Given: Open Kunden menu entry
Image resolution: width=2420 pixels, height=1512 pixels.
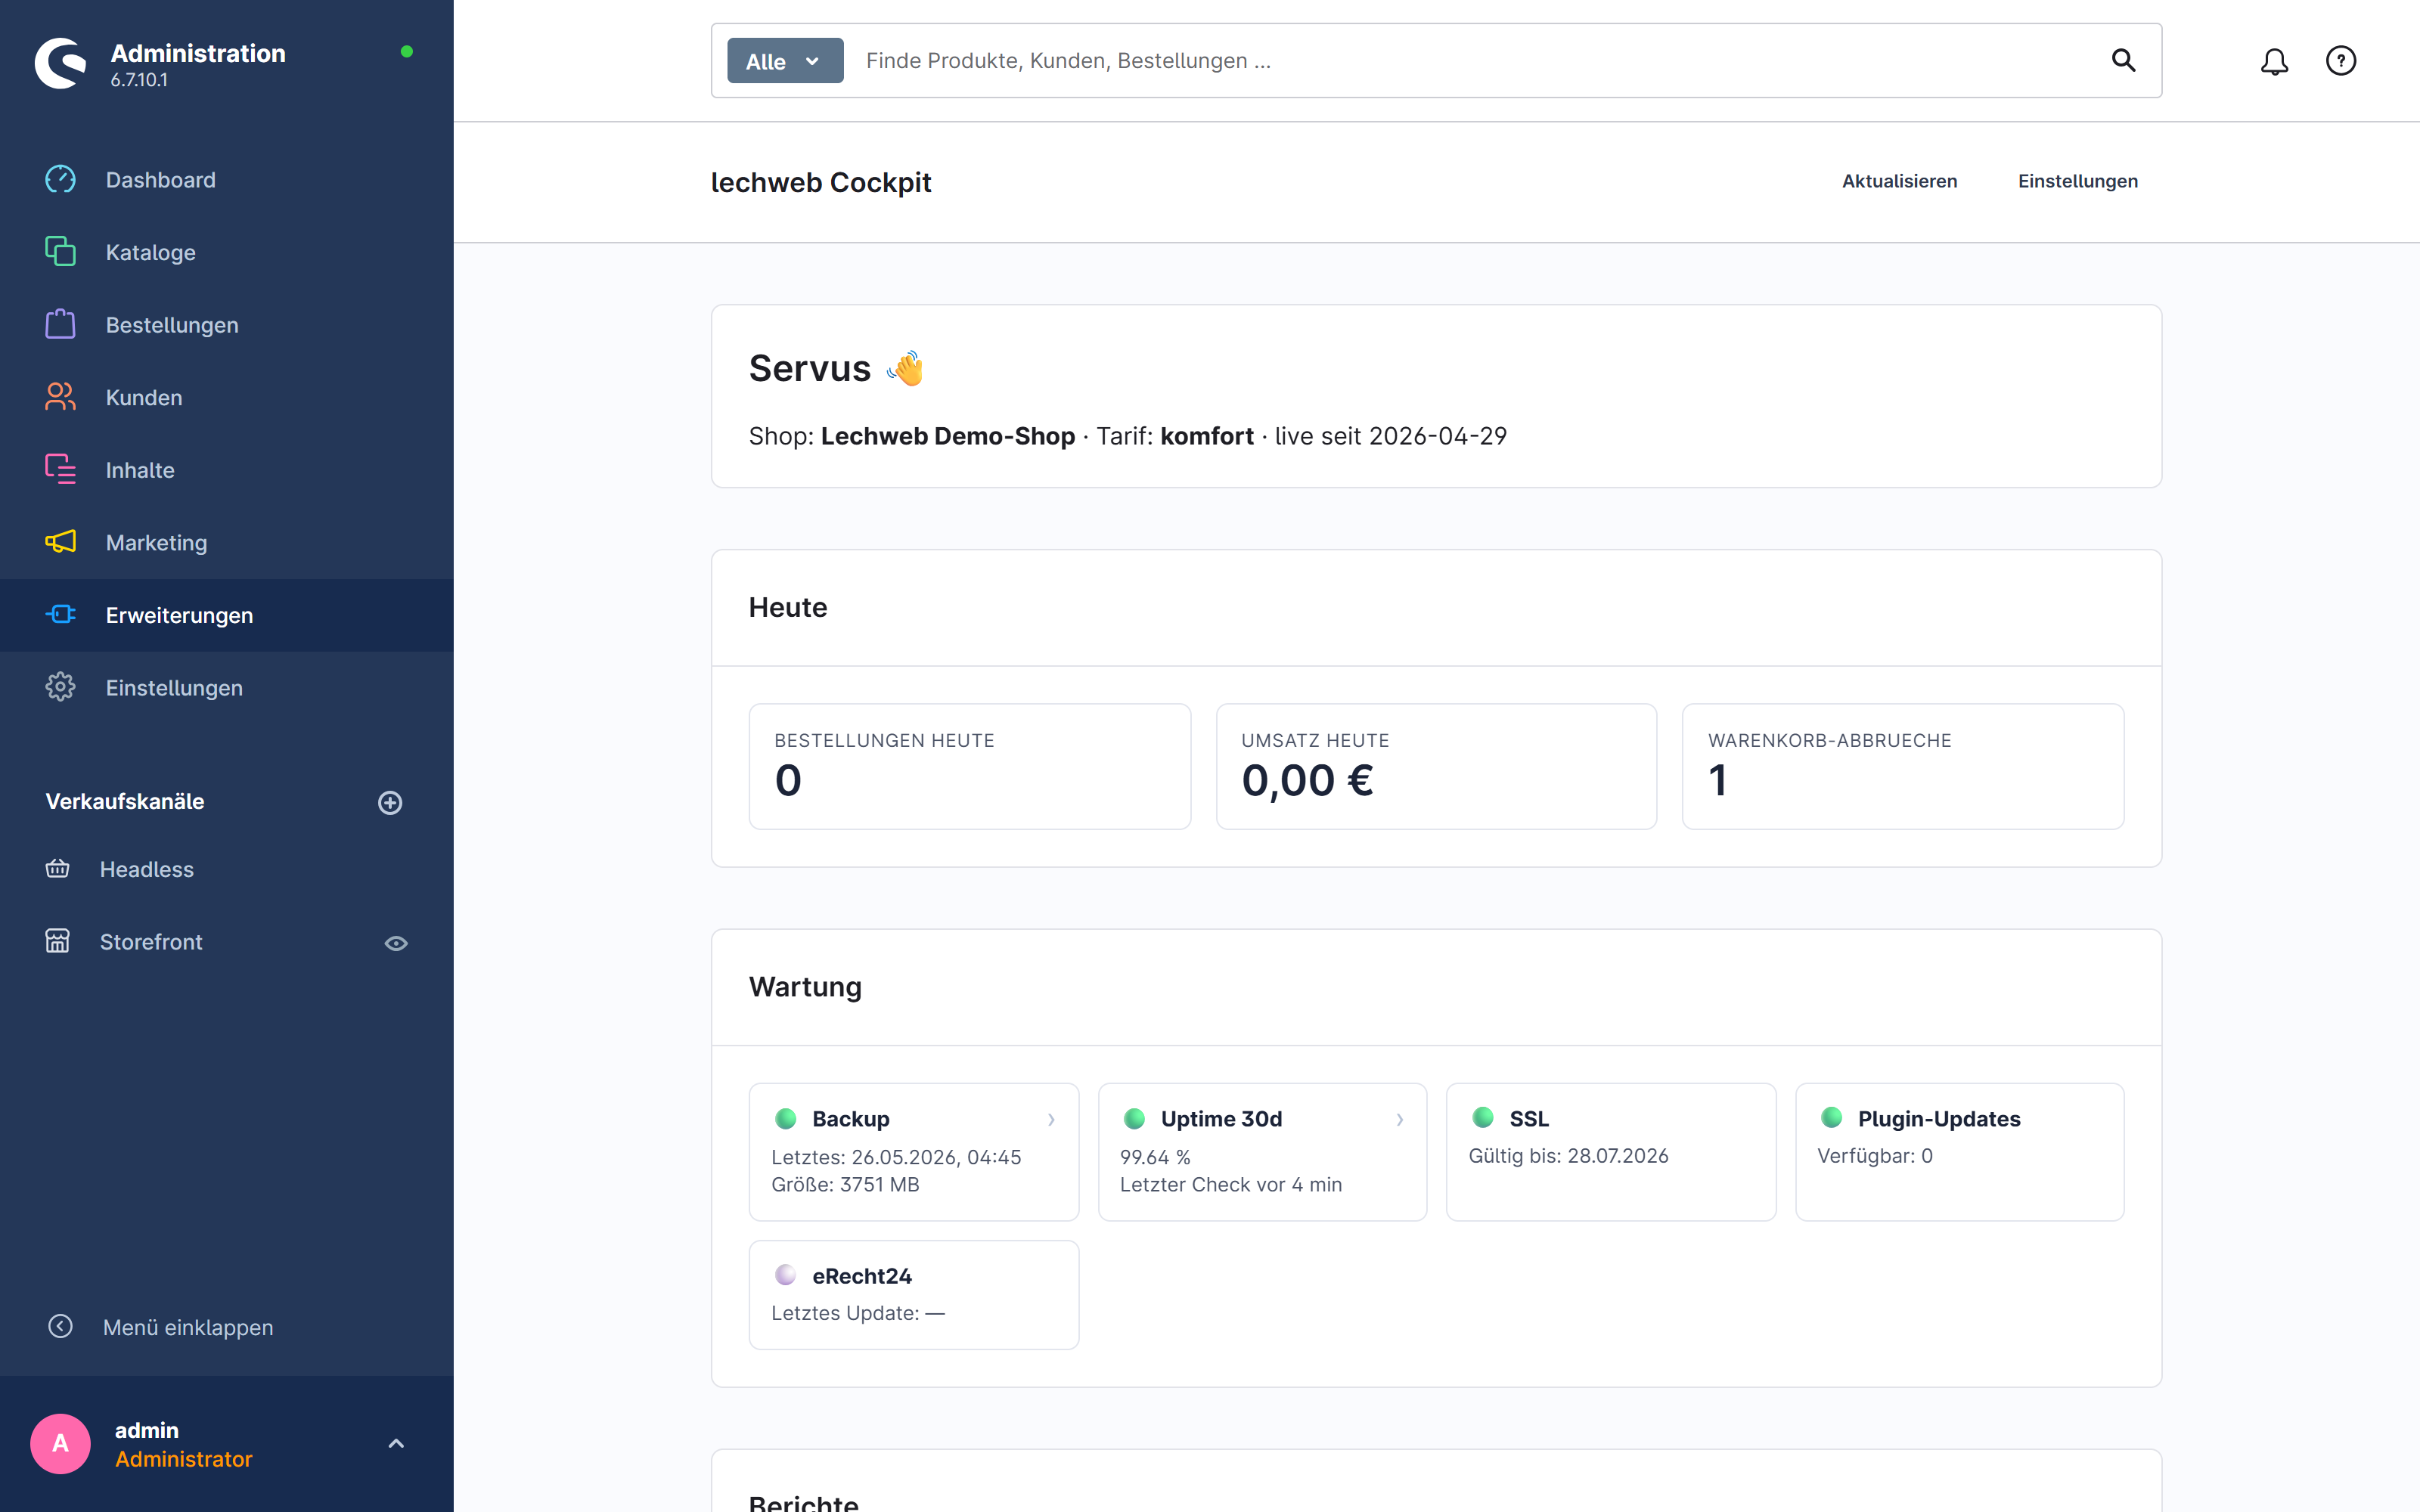Looking at the screenshot, I should [226, 397].
